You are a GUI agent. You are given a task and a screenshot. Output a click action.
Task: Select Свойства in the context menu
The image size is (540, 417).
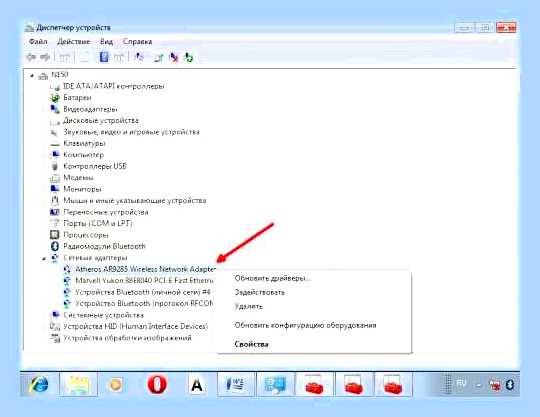pyautogui.click(x=251, y=344)
